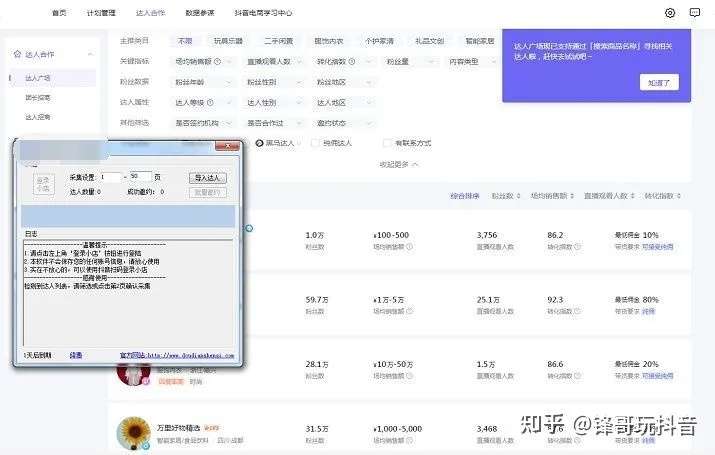Open 达人合作 in top navigation
715x455 pixels.
coord(150,13)
